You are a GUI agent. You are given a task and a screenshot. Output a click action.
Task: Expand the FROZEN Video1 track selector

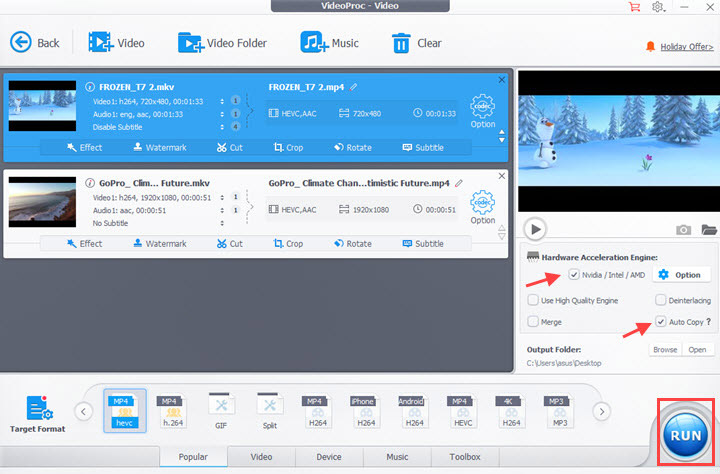(222, 101)
